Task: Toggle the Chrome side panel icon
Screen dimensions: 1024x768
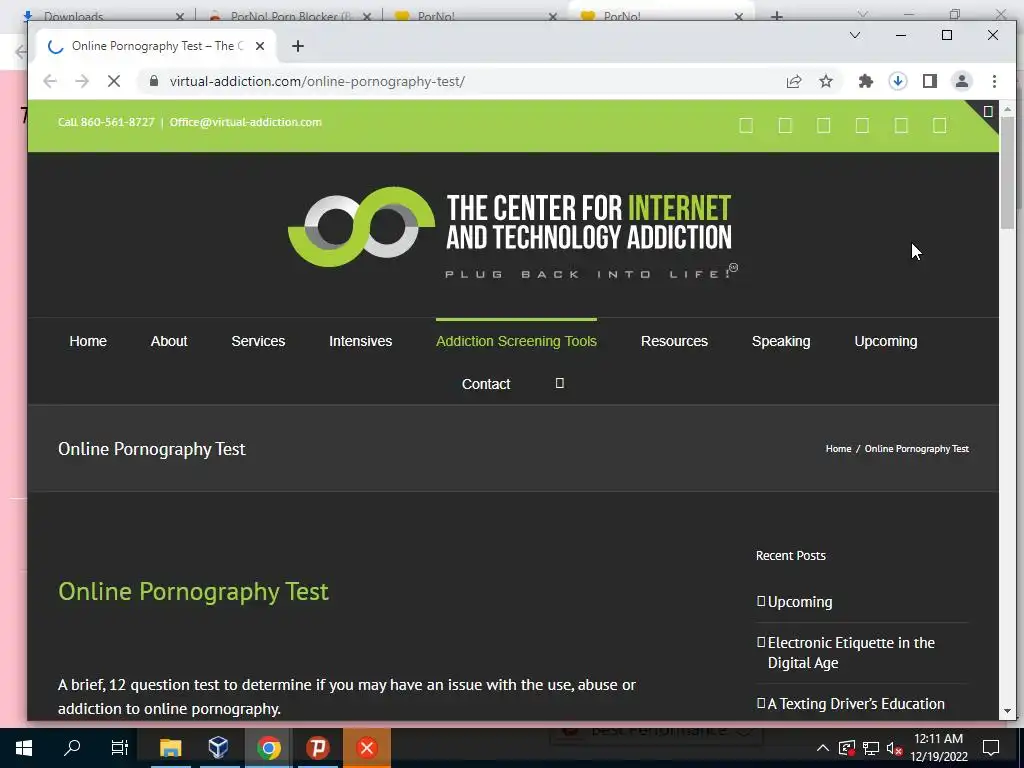Action: (930, 81)
